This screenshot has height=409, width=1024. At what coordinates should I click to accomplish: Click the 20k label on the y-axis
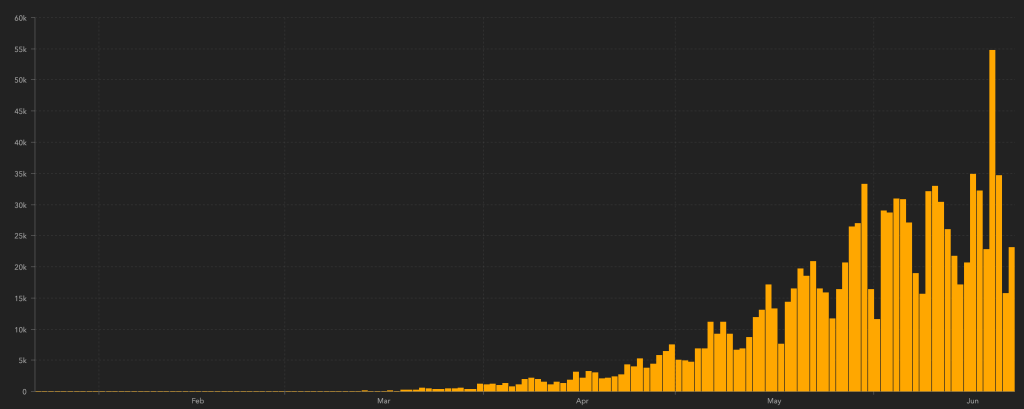[20, 267]
